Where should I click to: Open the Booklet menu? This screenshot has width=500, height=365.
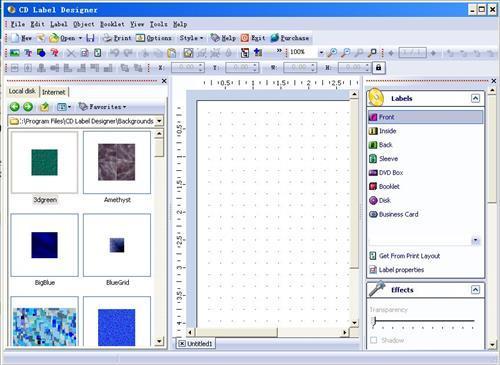click(112, 24)
